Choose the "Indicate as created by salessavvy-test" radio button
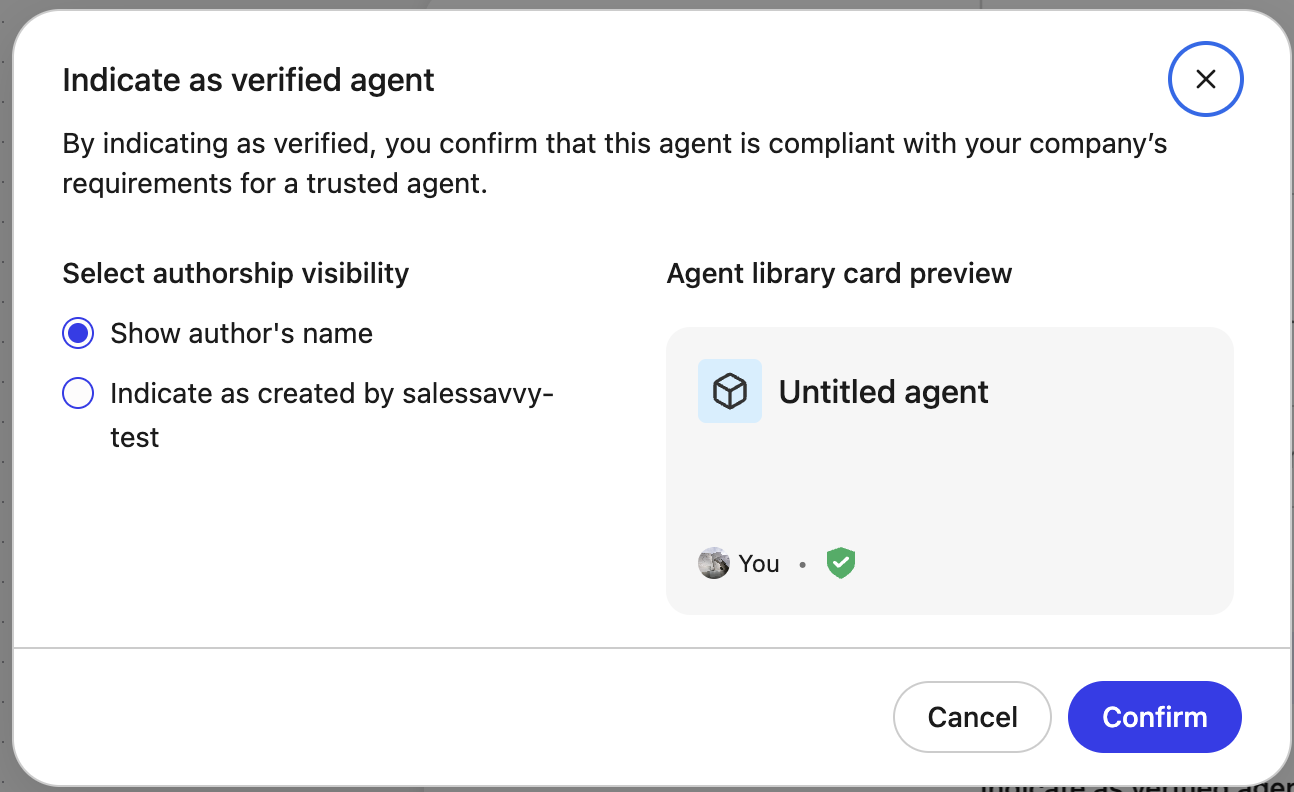Image resolution: width=1294 pixels, height=792 pixels. 78,394
